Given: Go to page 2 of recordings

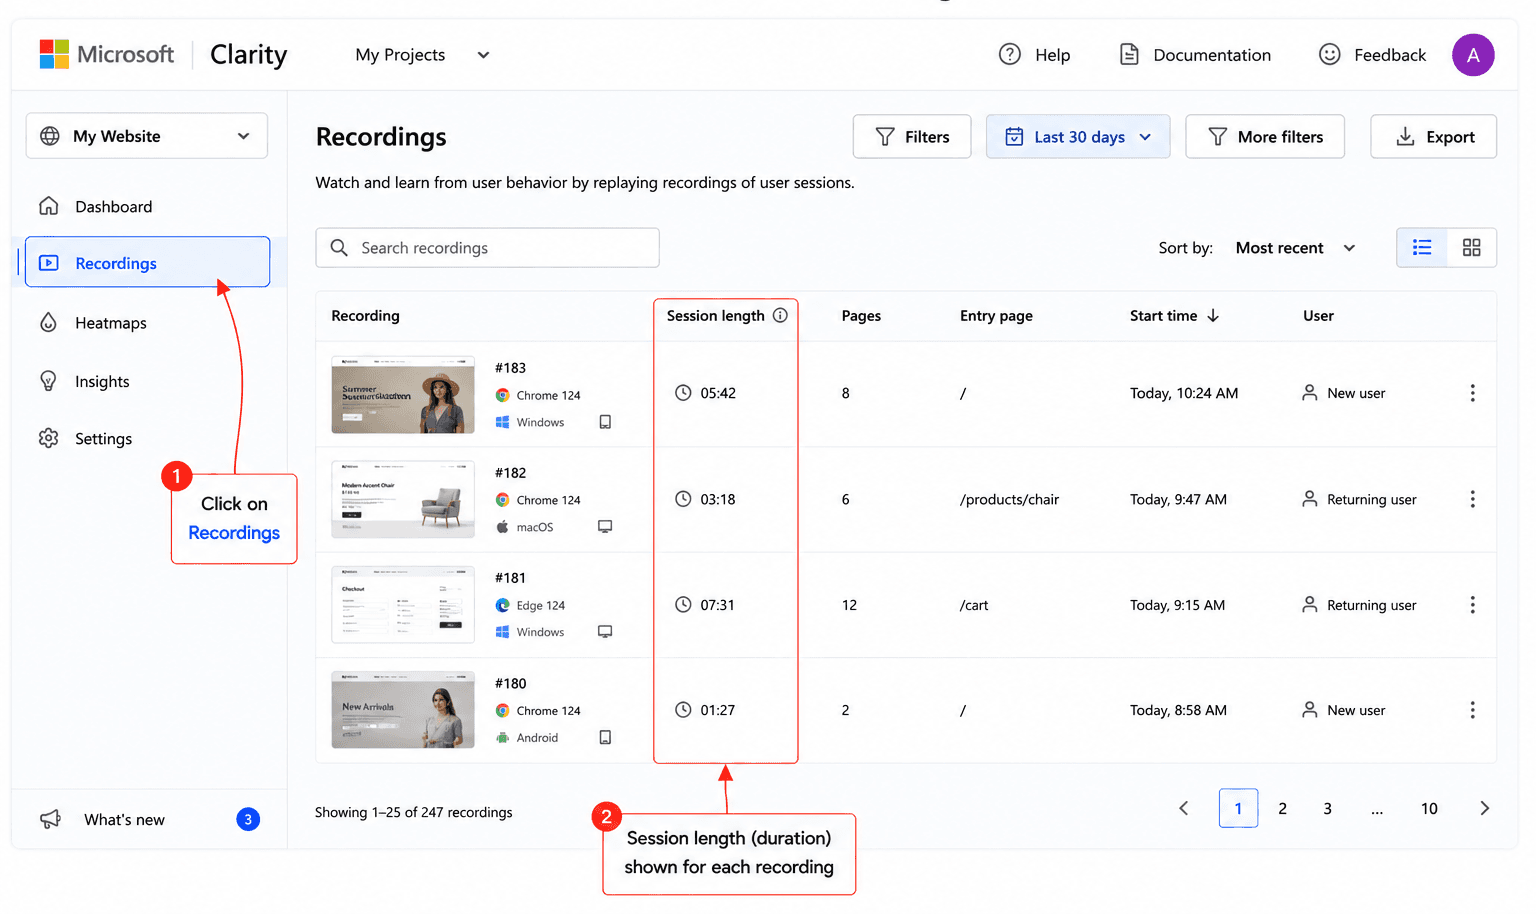Looking at the screenshot, I should click(1283, 808).
